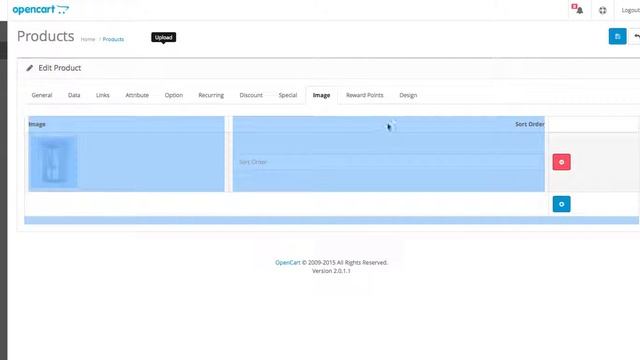This screenshot has width=640, height=360.
Task: Select the Special tab
Action: click(x=288, y=95)
